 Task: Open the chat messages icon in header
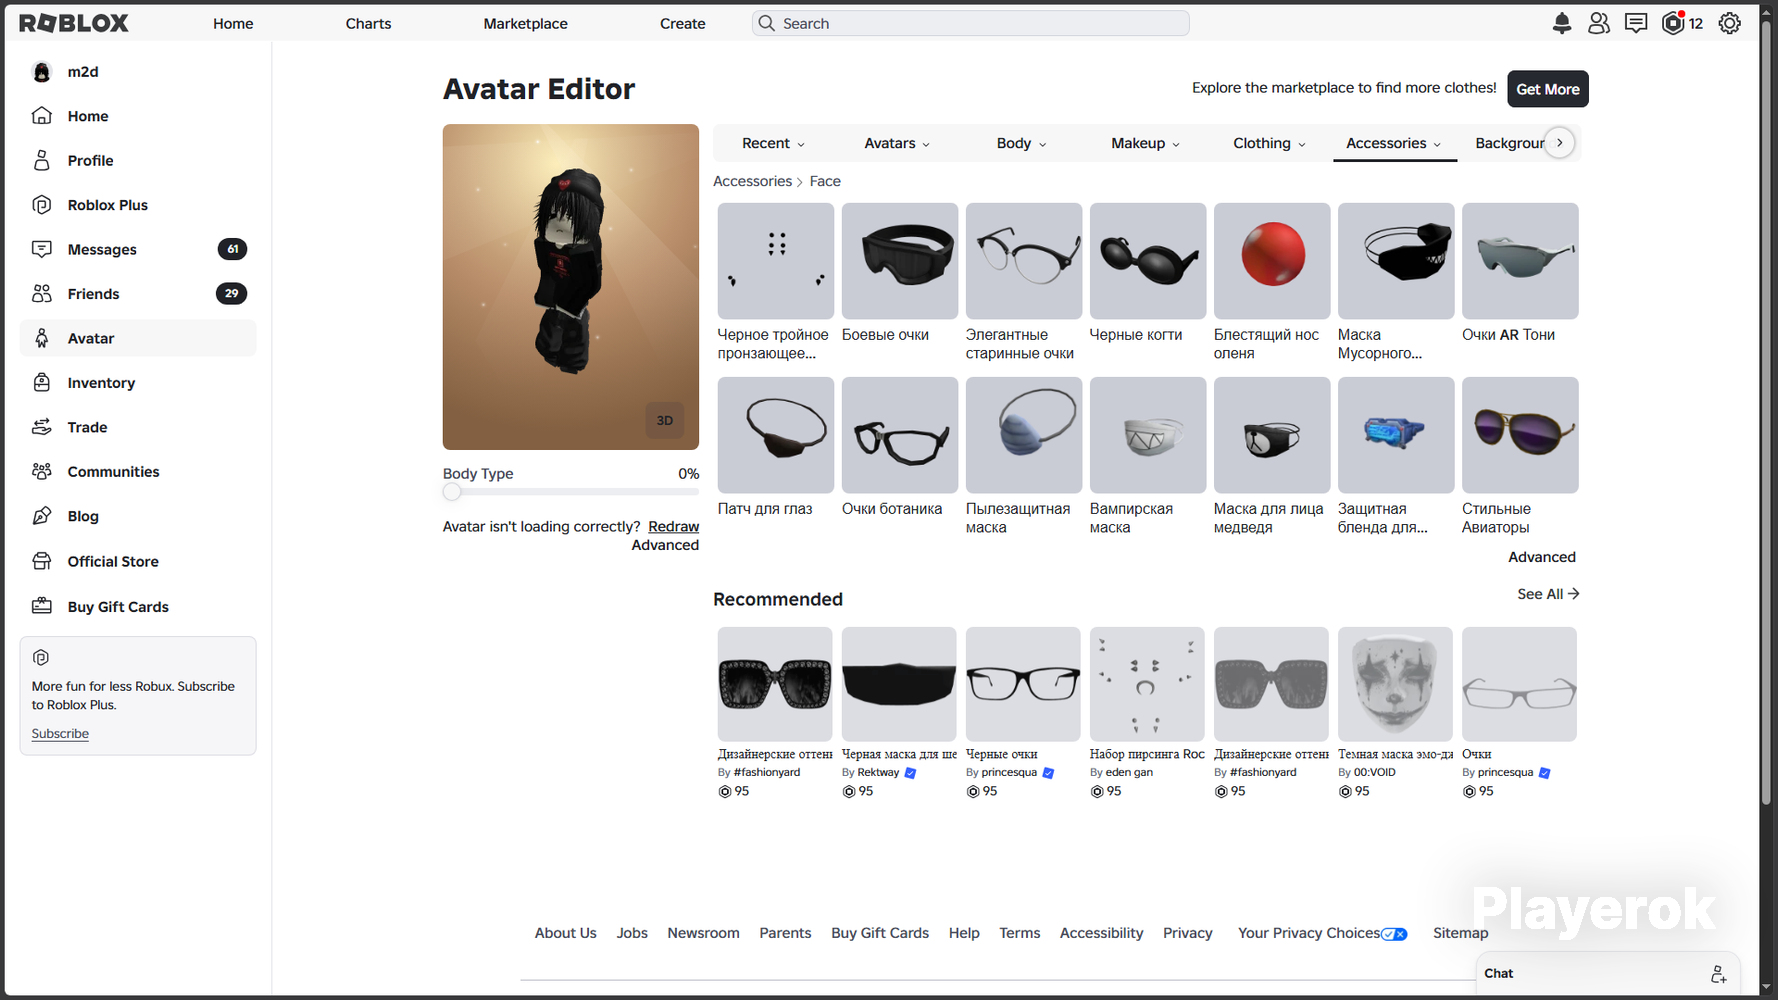point(1636,23)
